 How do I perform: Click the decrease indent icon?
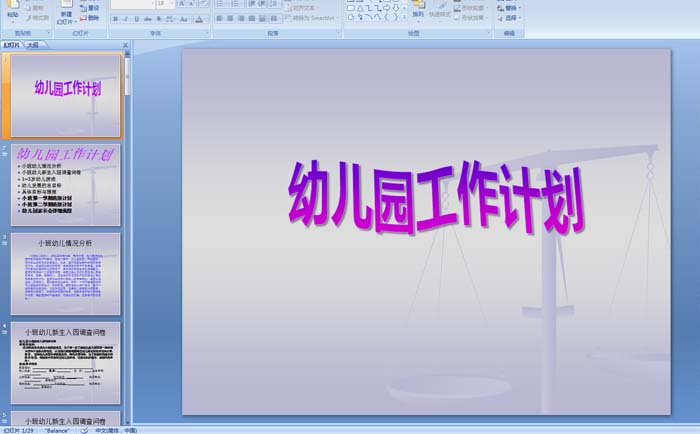252,4
